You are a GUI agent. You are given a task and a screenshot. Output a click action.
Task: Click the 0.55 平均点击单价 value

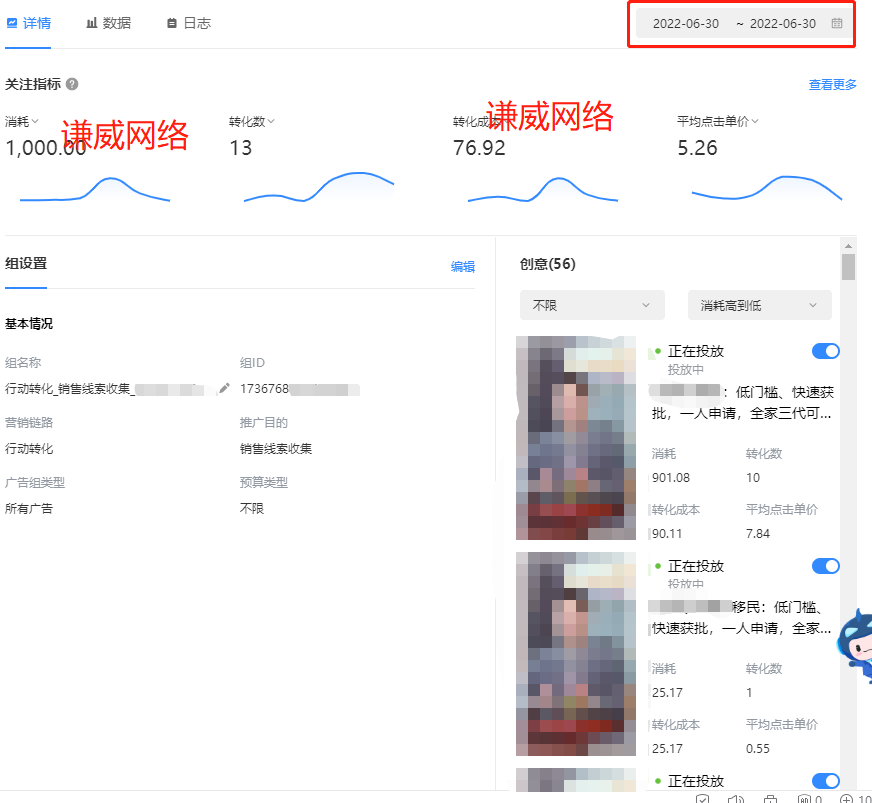click(x=757, y=749)
